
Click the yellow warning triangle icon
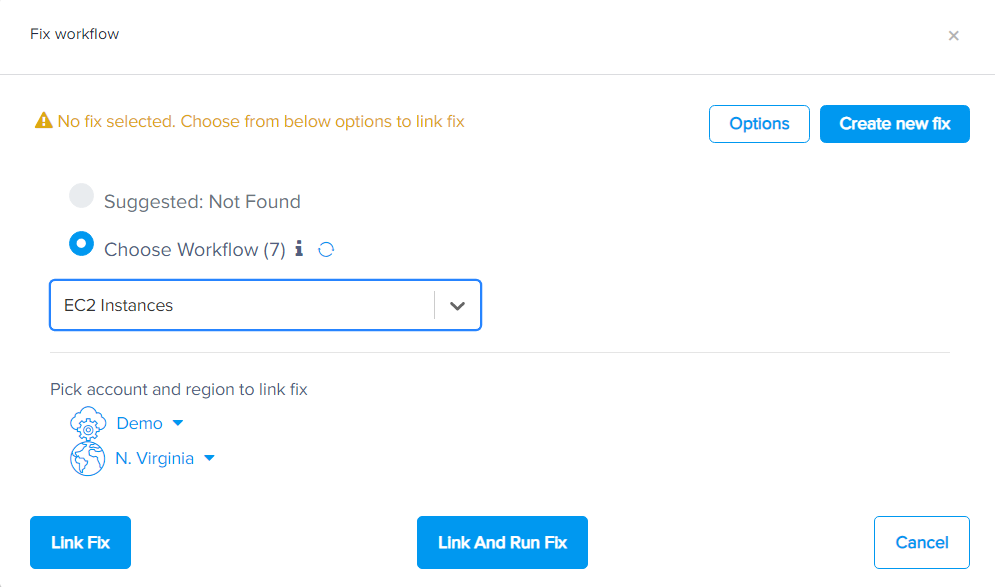coord(43,121)
